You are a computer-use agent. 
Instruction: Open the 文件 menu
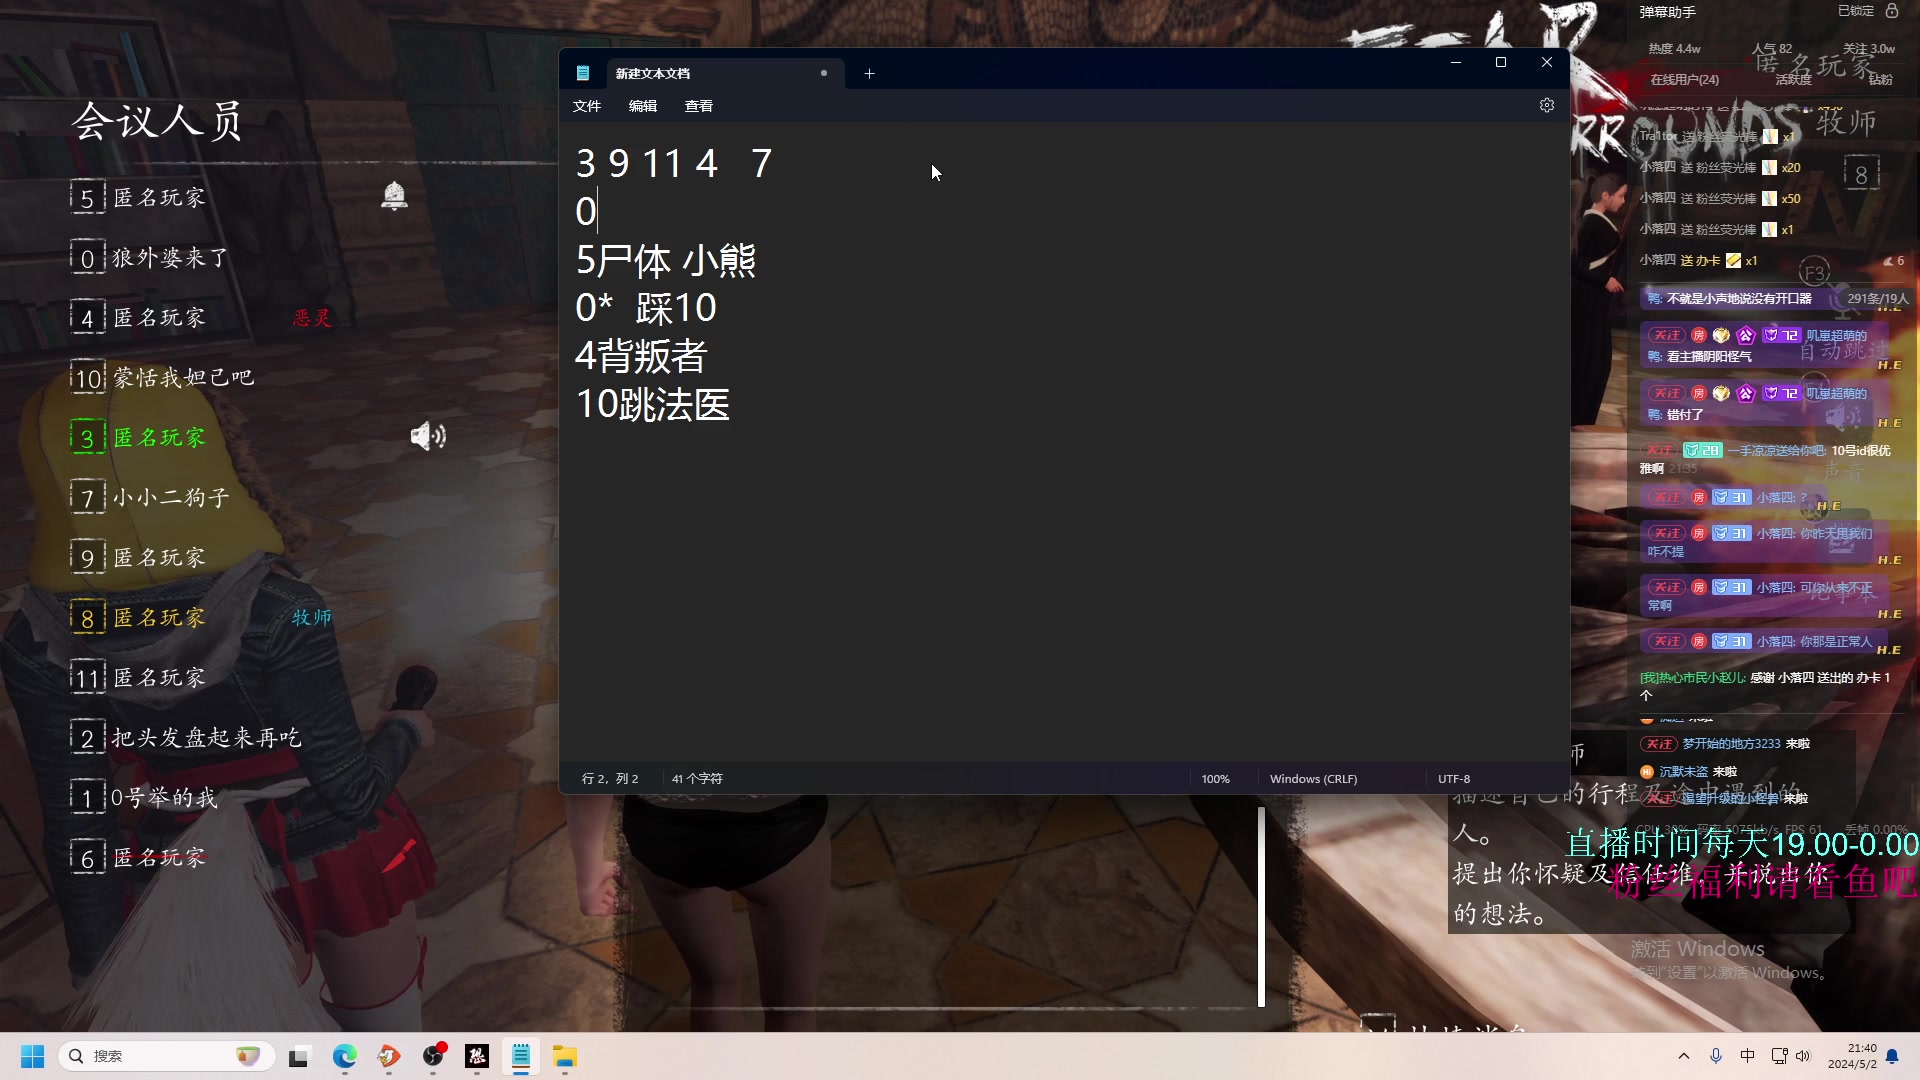pos(587,106)
